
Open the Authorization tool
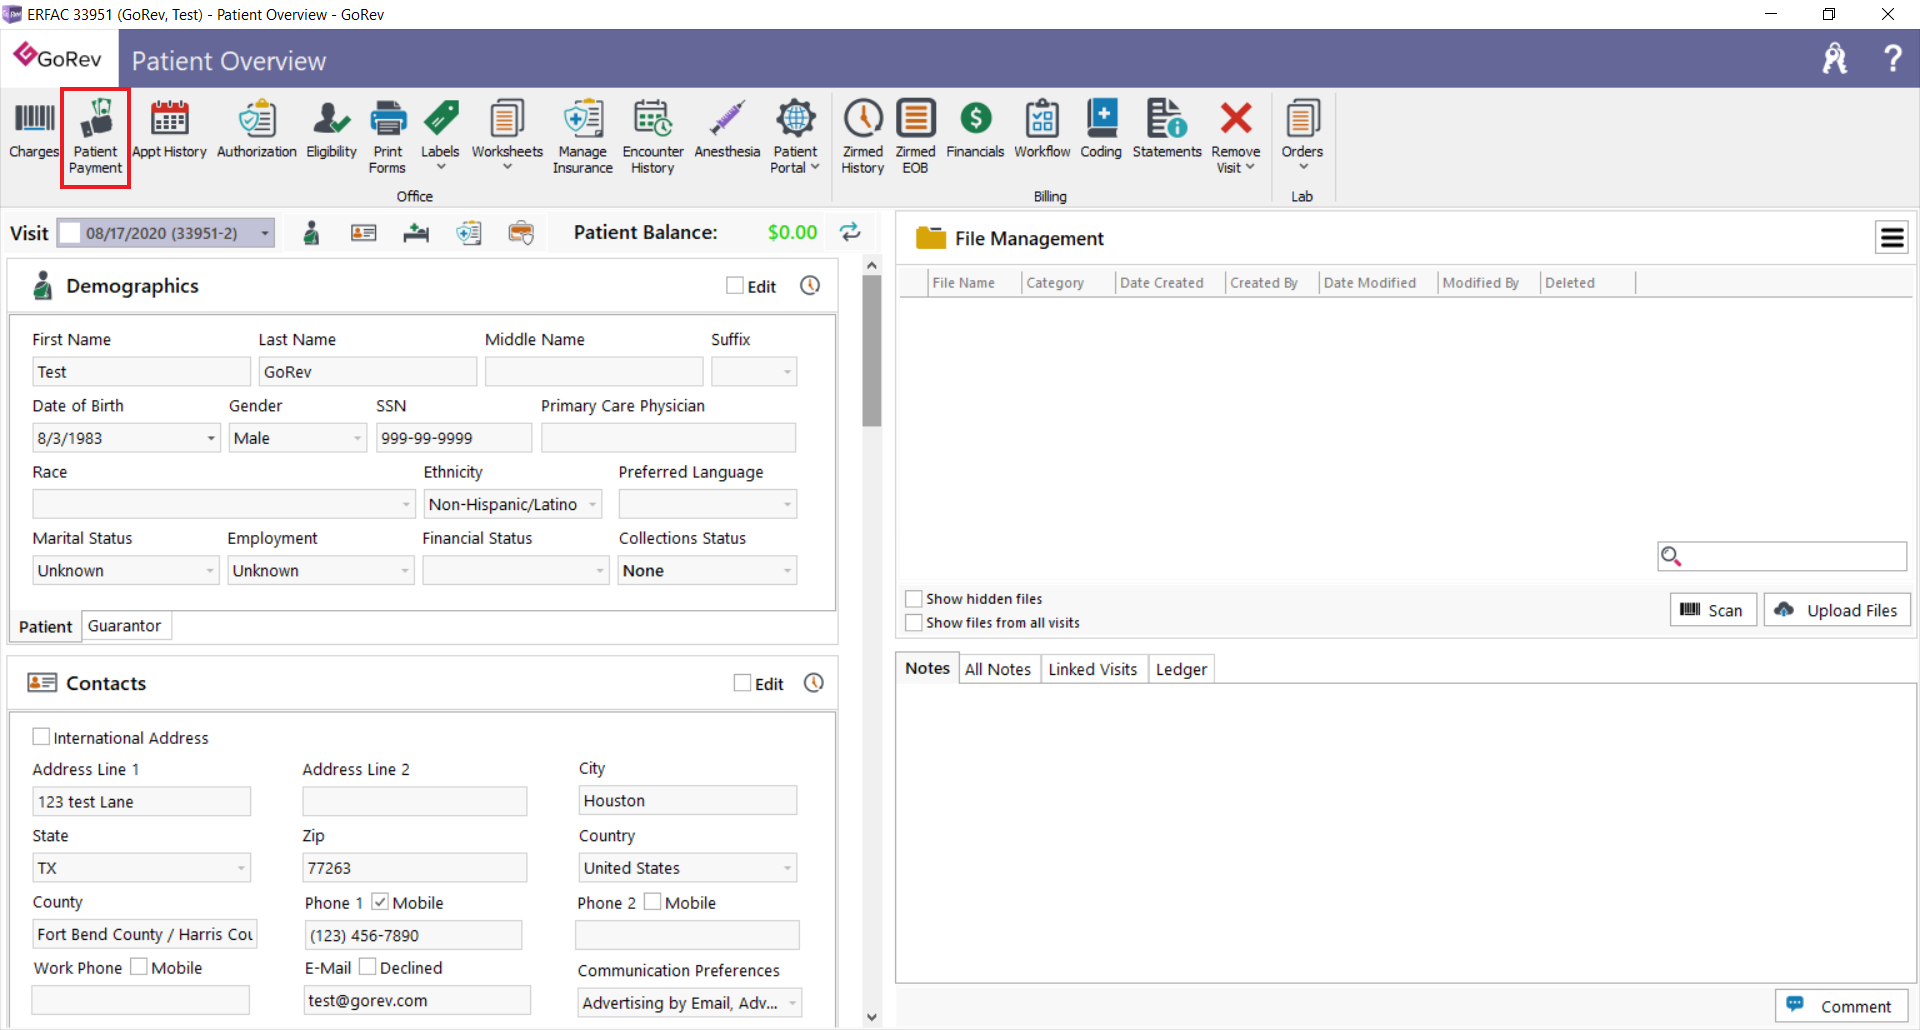[x=257, y=130]
